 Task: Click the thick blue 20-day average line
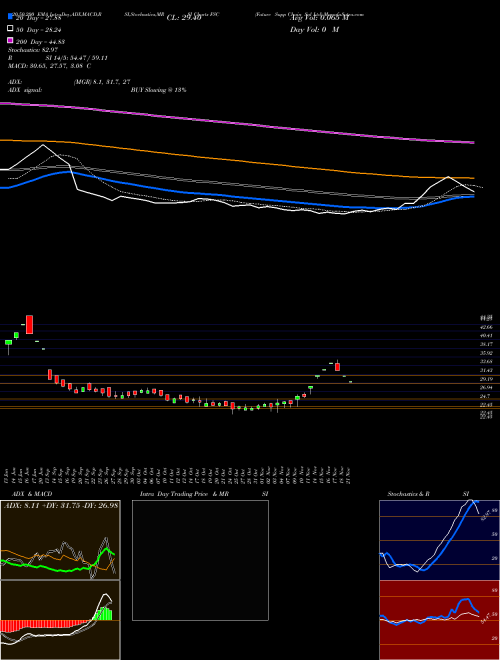(x=237, y=196)
